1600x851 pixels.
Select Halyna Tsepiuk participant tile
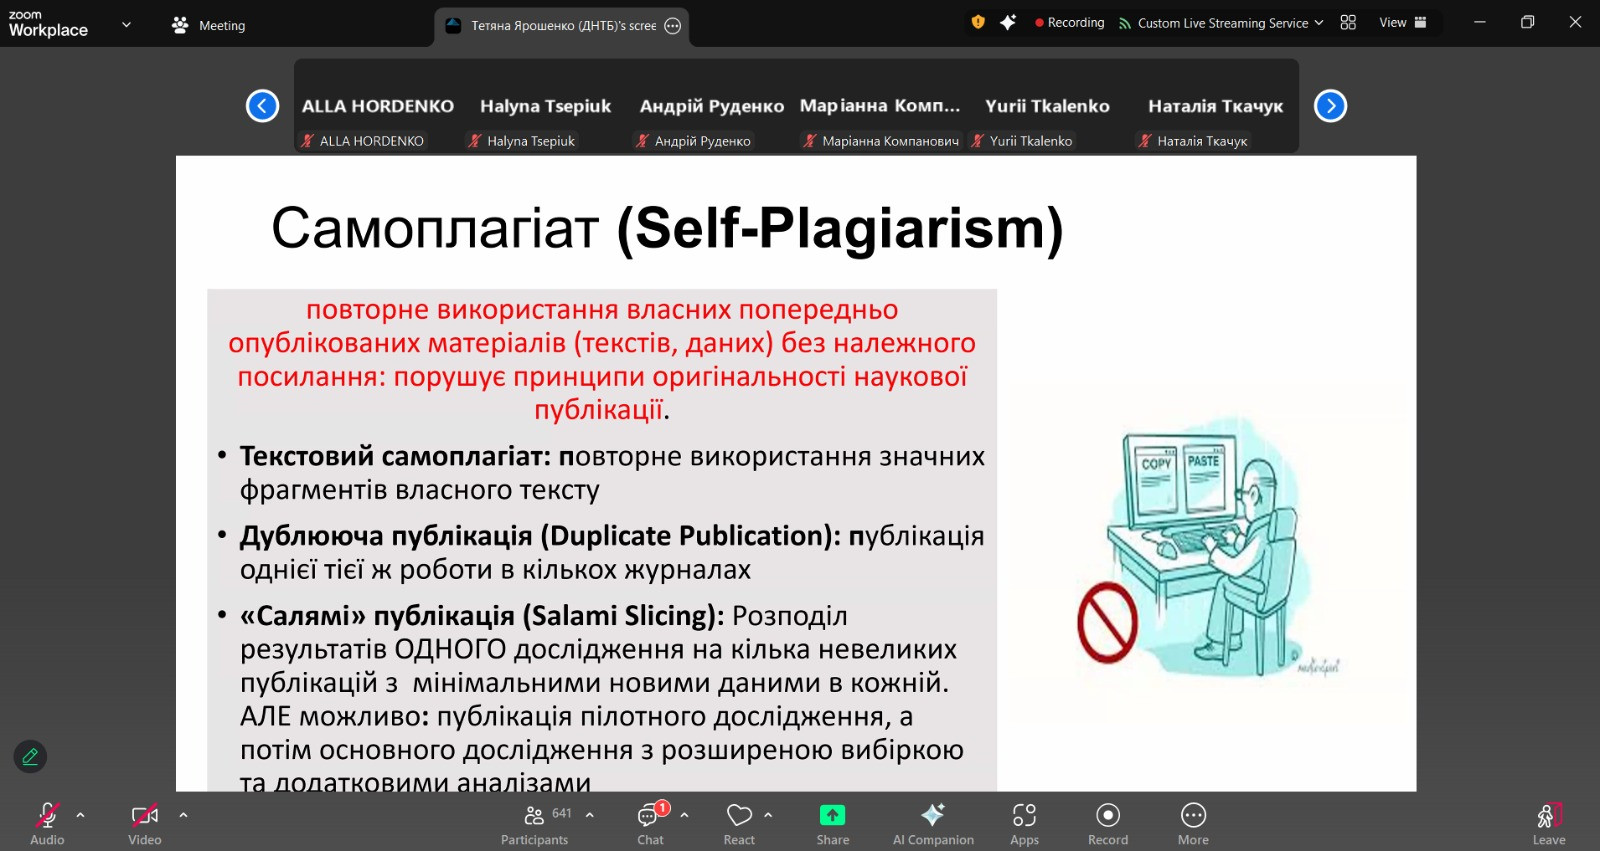(545, 106)
